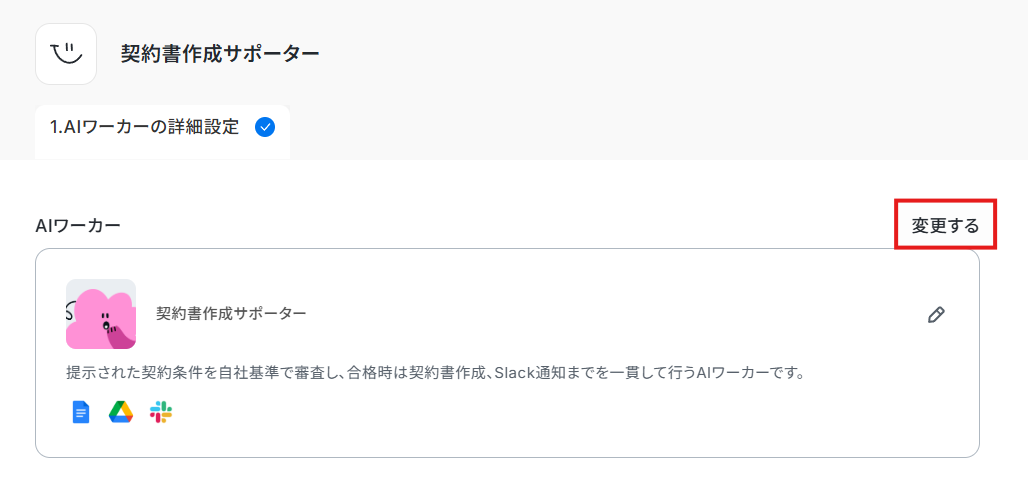Click the worker description text about Slack通知
Screen dimensions: 1028x498
coord(435,374)
